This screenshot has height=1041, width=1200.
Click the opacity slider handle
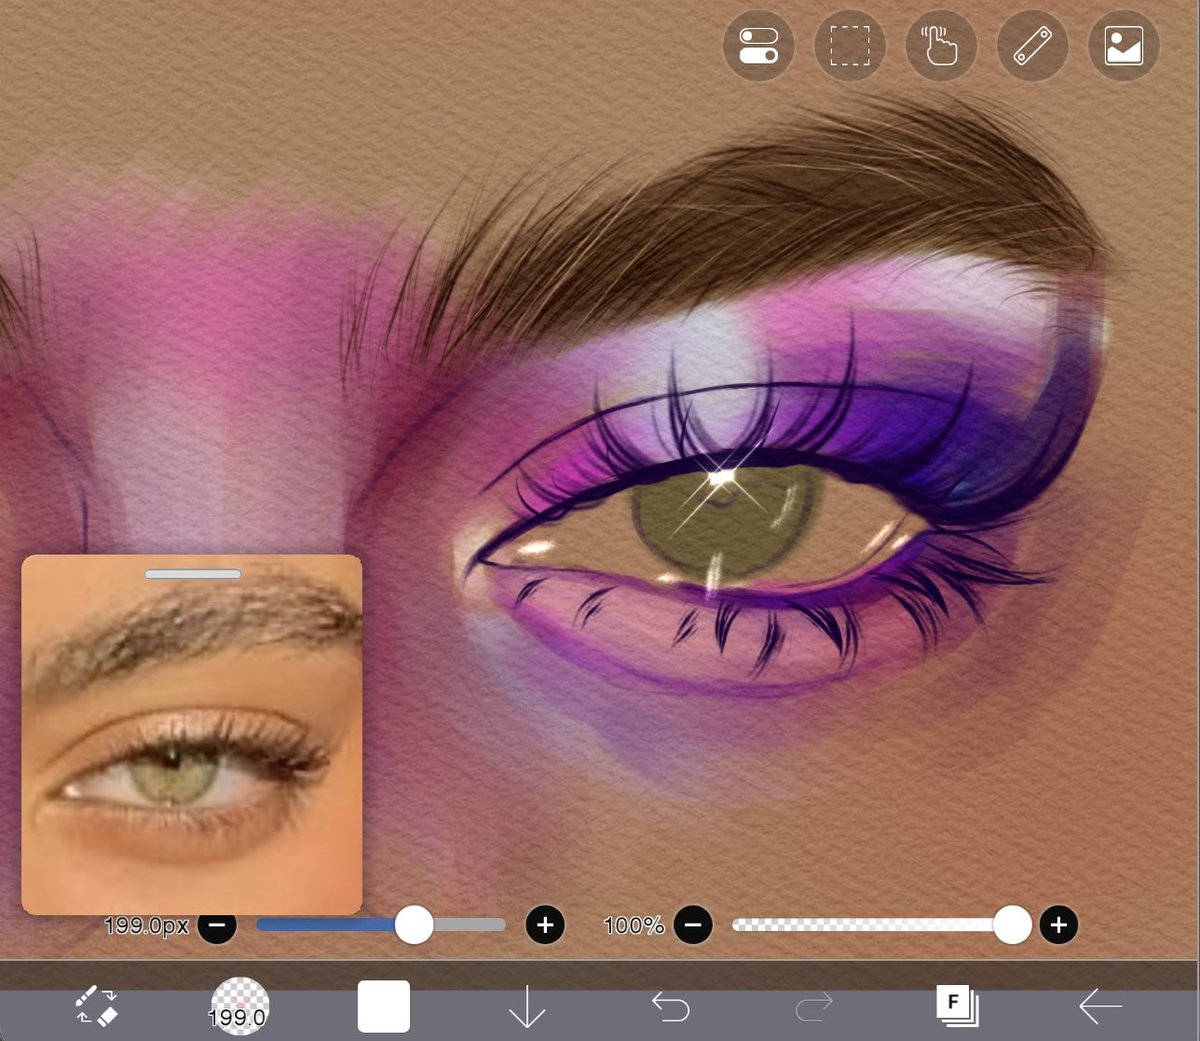[x=1012, y=925]
